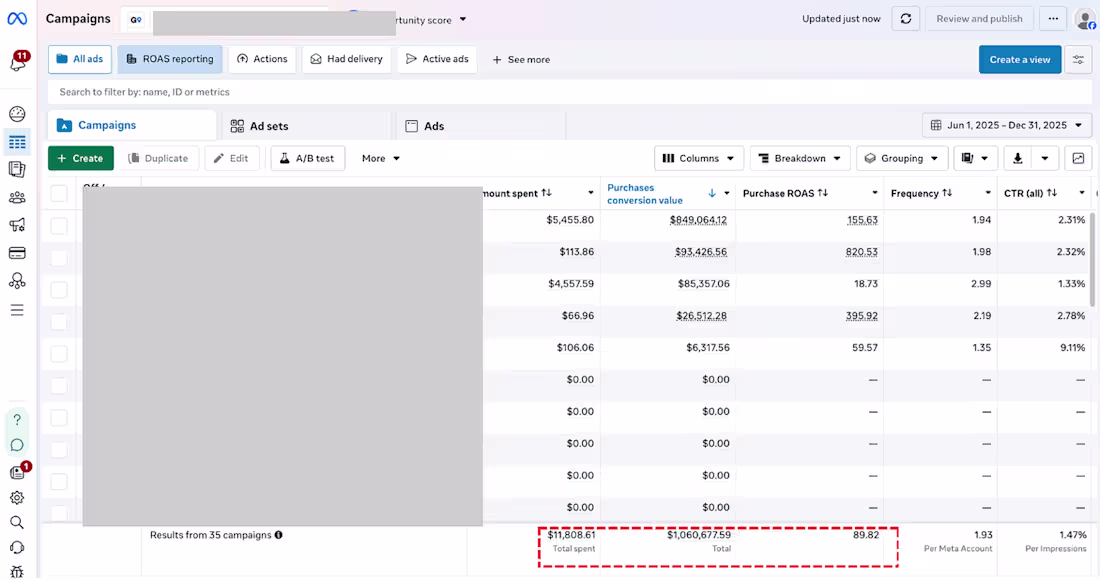Open the charts panel icon
The width and height of the screenshot is (1100, 581).
coord(1078,159)
